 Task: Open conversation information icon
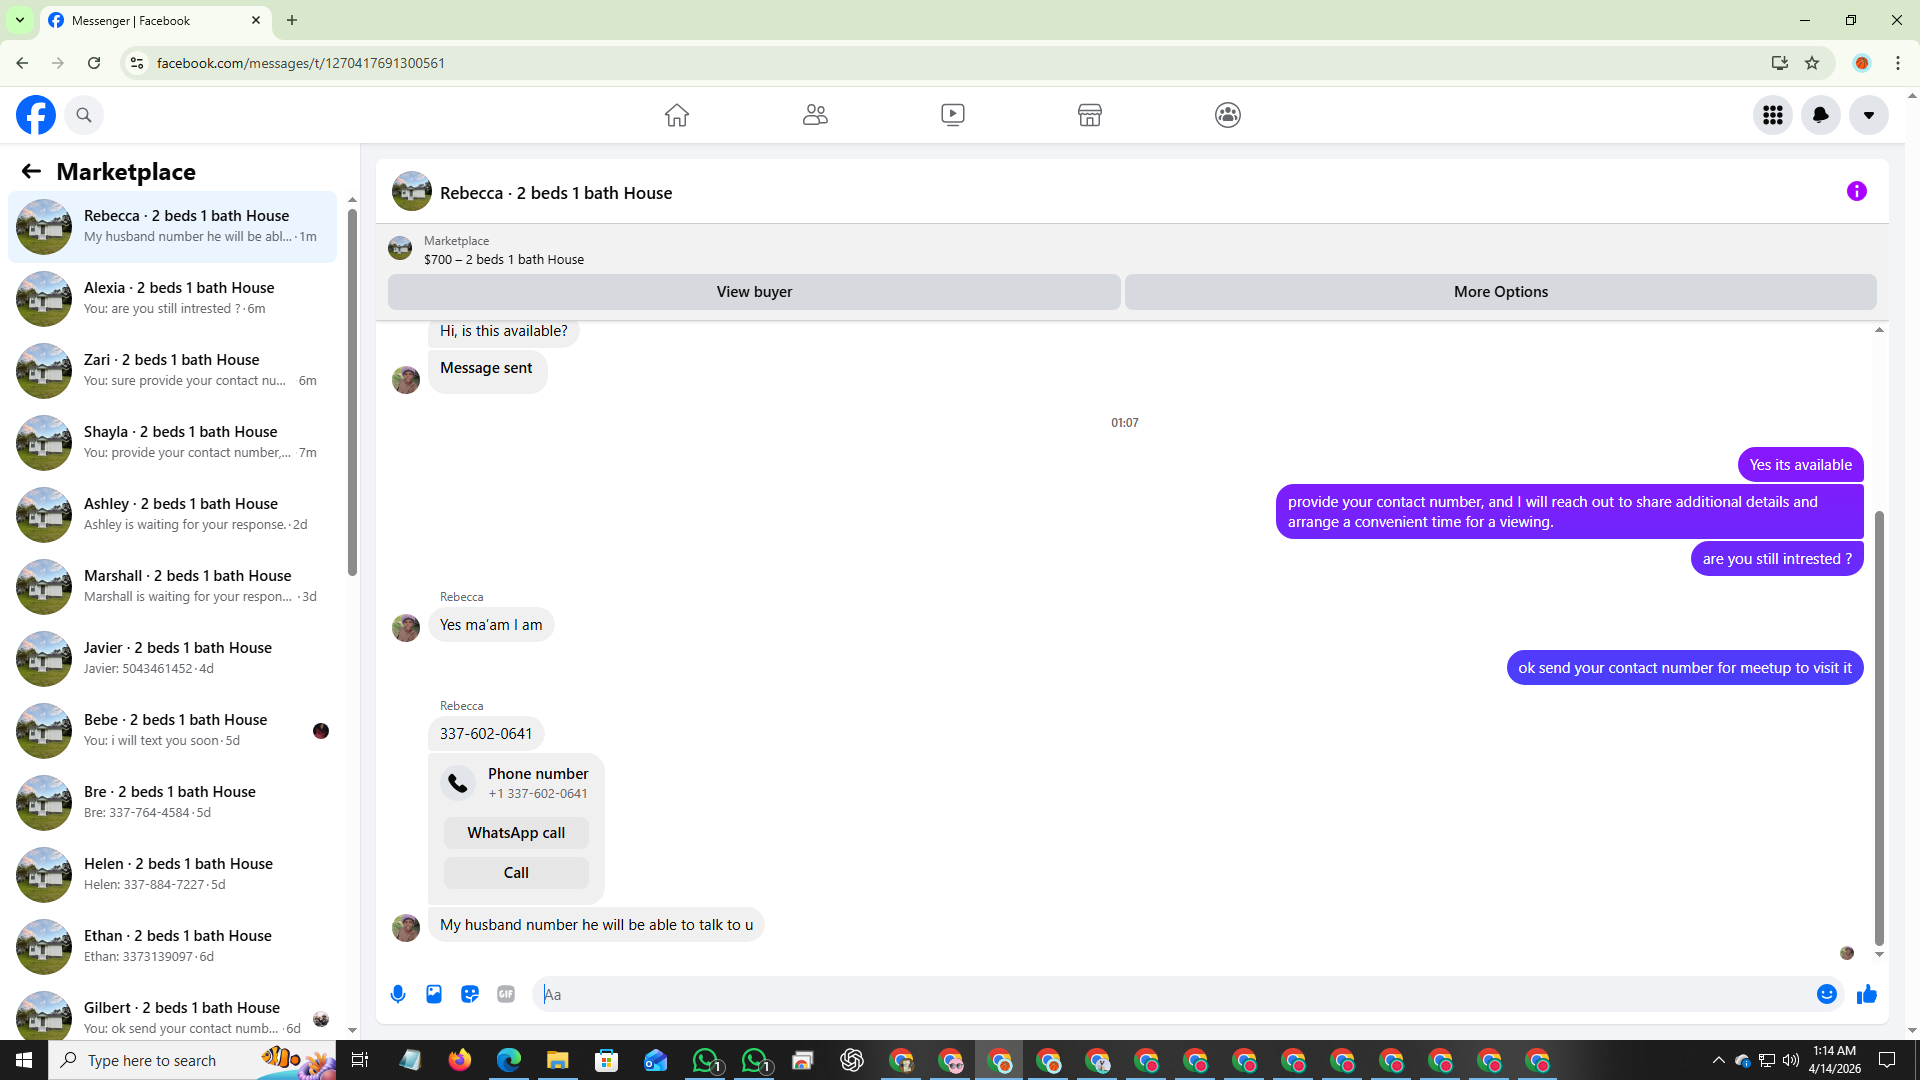point(1856,191)
